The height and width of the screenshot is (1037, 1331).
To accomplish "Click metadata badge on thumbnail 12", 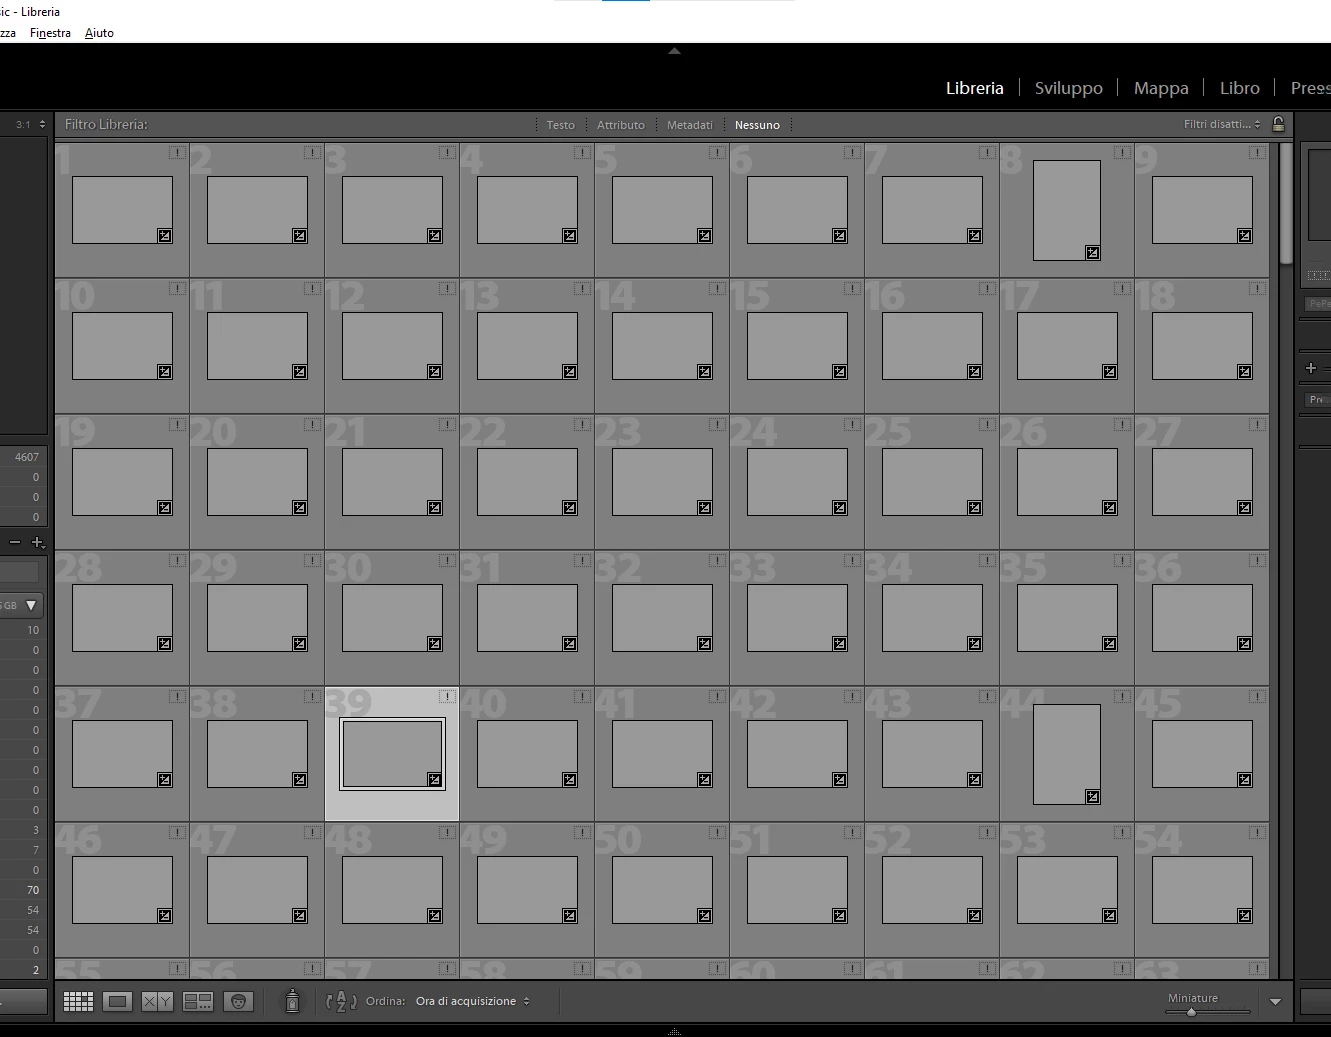I will (x=435, y=372).
